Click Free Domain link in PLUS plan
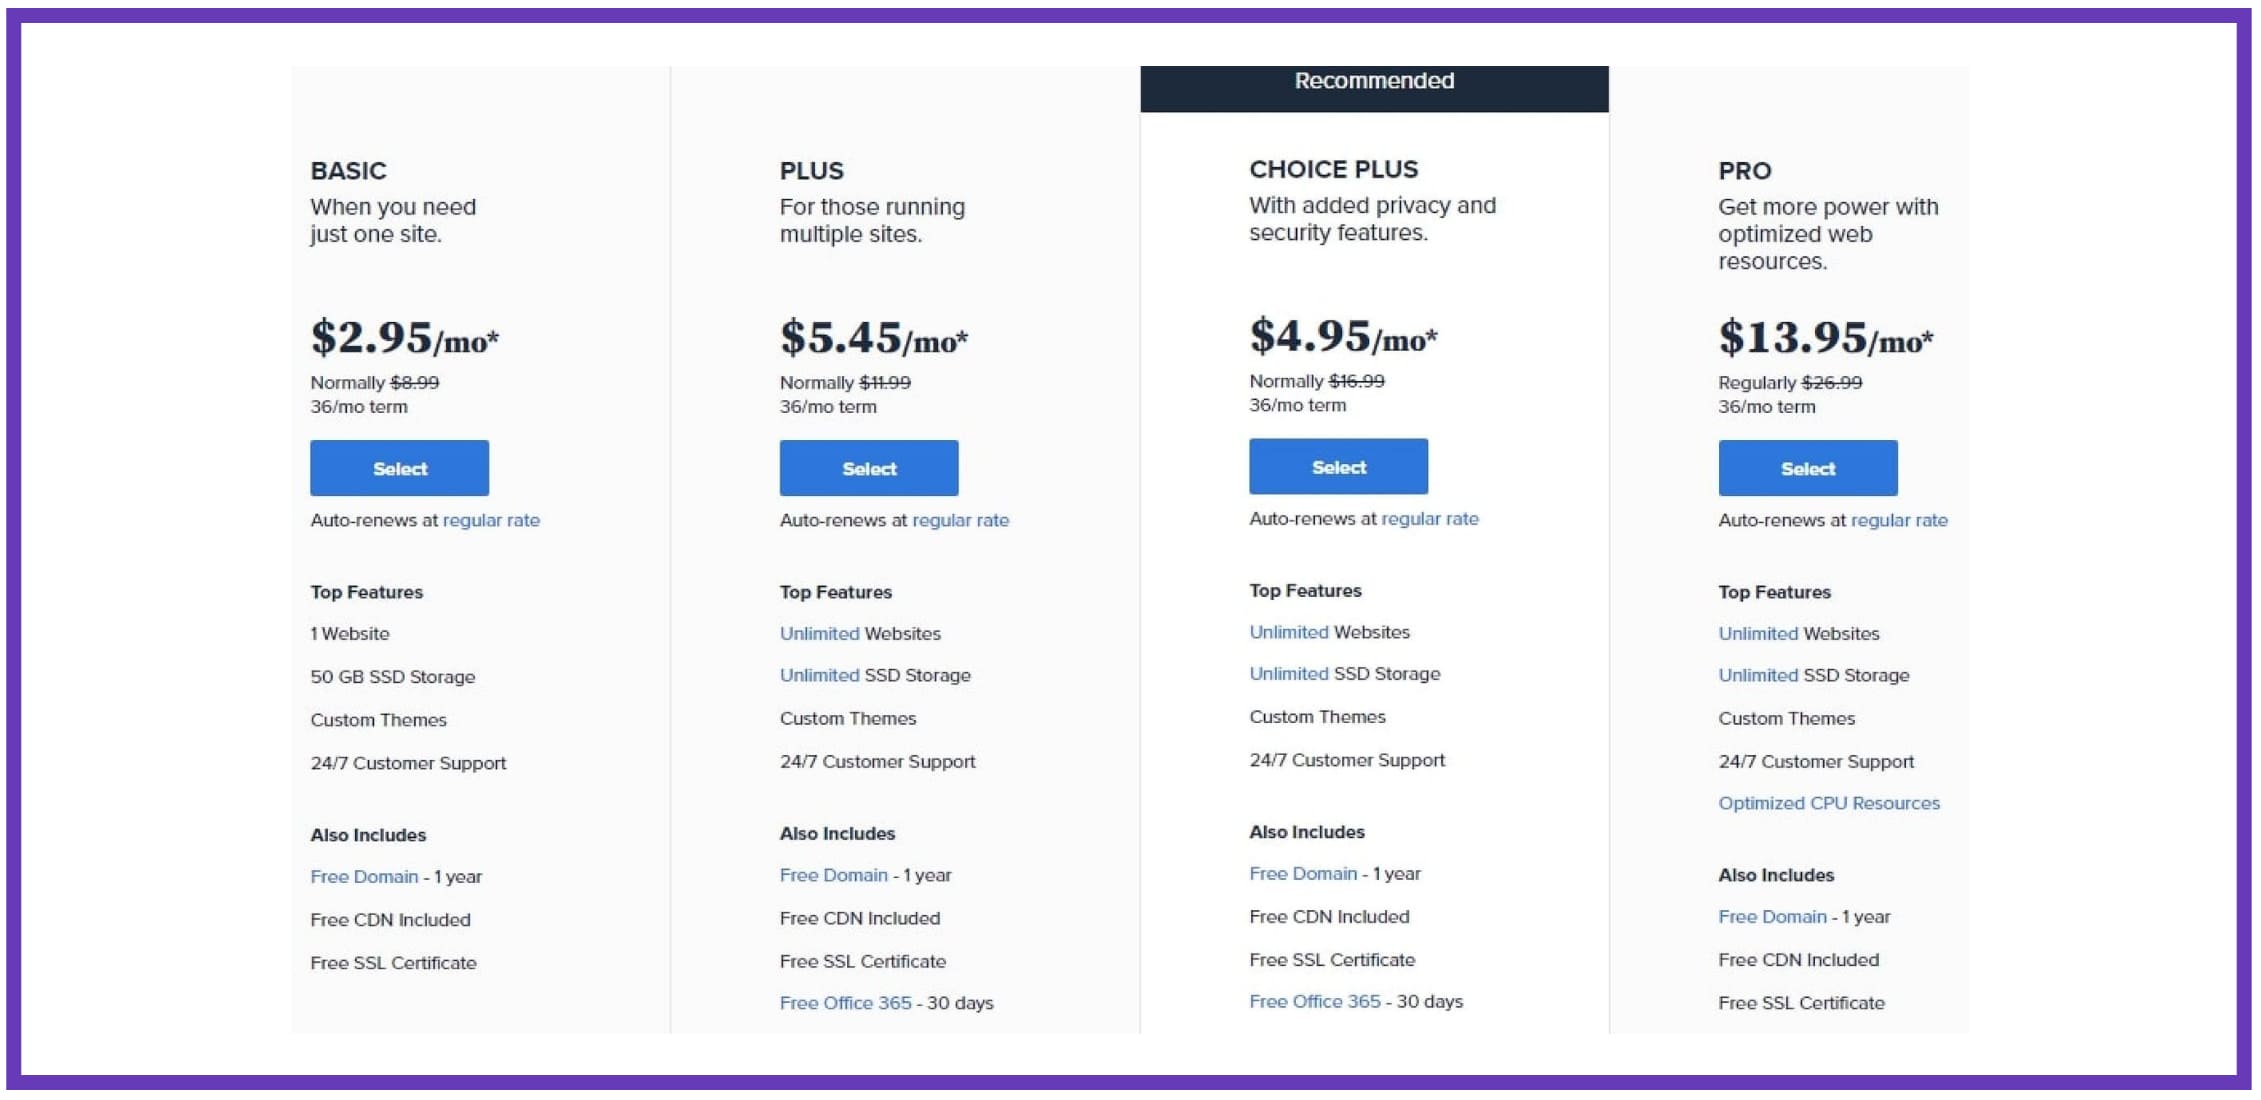This screenshot has height=1100, width=2261. click(x=834, y=875)
